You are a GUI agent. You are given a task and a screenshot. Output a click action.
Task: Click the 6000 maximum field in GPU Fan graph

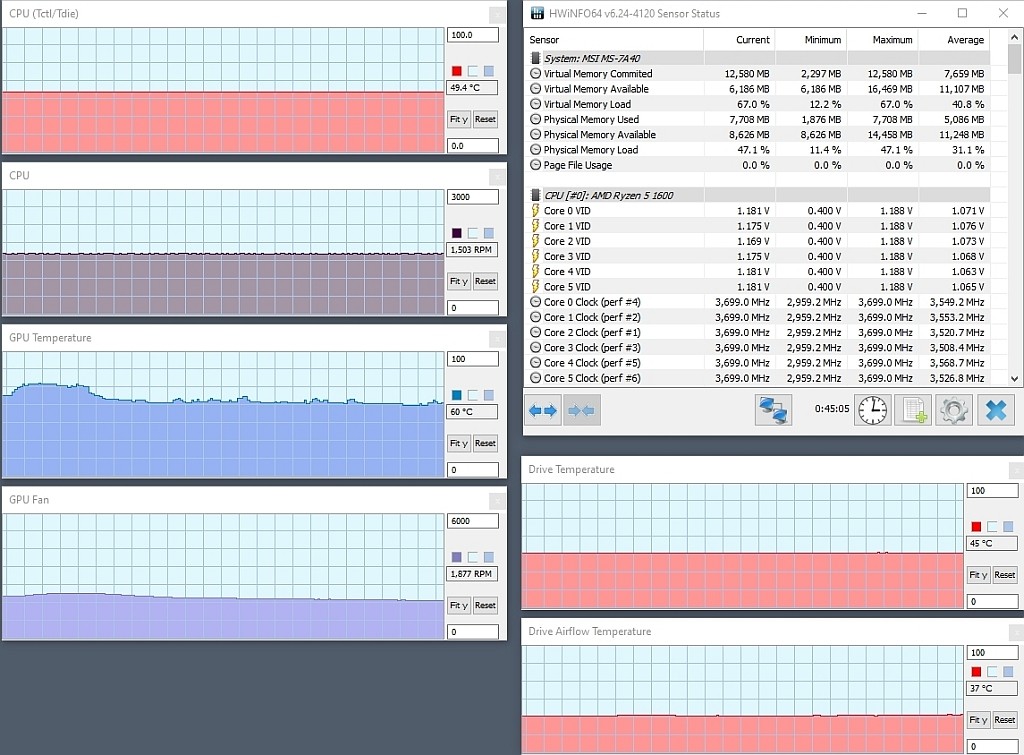[x=473, y=521]
